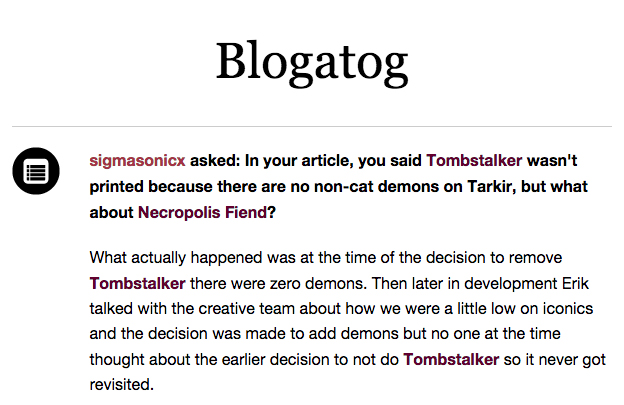Click the horizontal divider under the title
This screenshot has height=405, width=624.
[311, 127]
